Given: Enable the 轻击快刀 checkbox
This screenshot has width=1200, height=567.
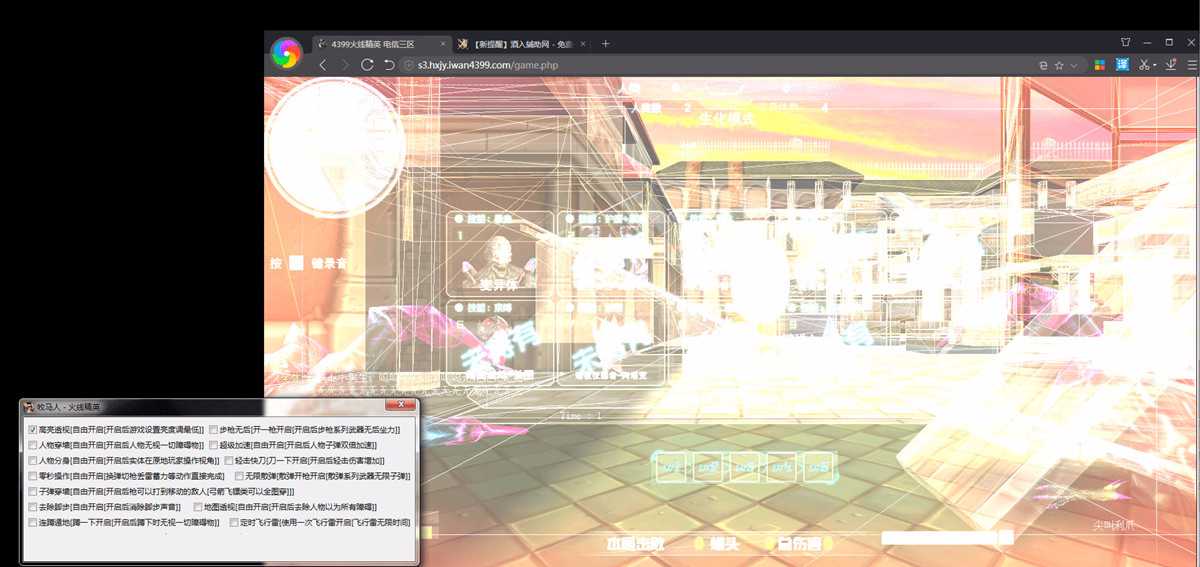Looking at the screenshot, I should (229, 460).
